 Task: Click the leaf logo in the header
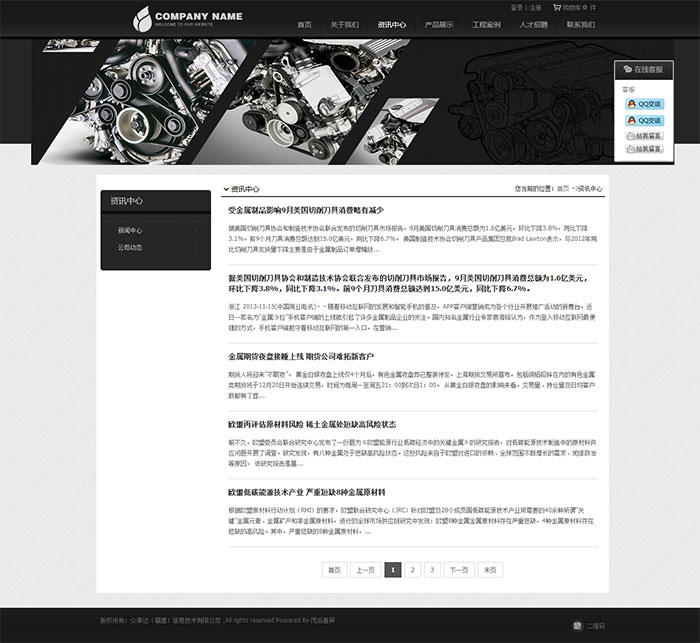pyautogui.click(x=142, y=19)
